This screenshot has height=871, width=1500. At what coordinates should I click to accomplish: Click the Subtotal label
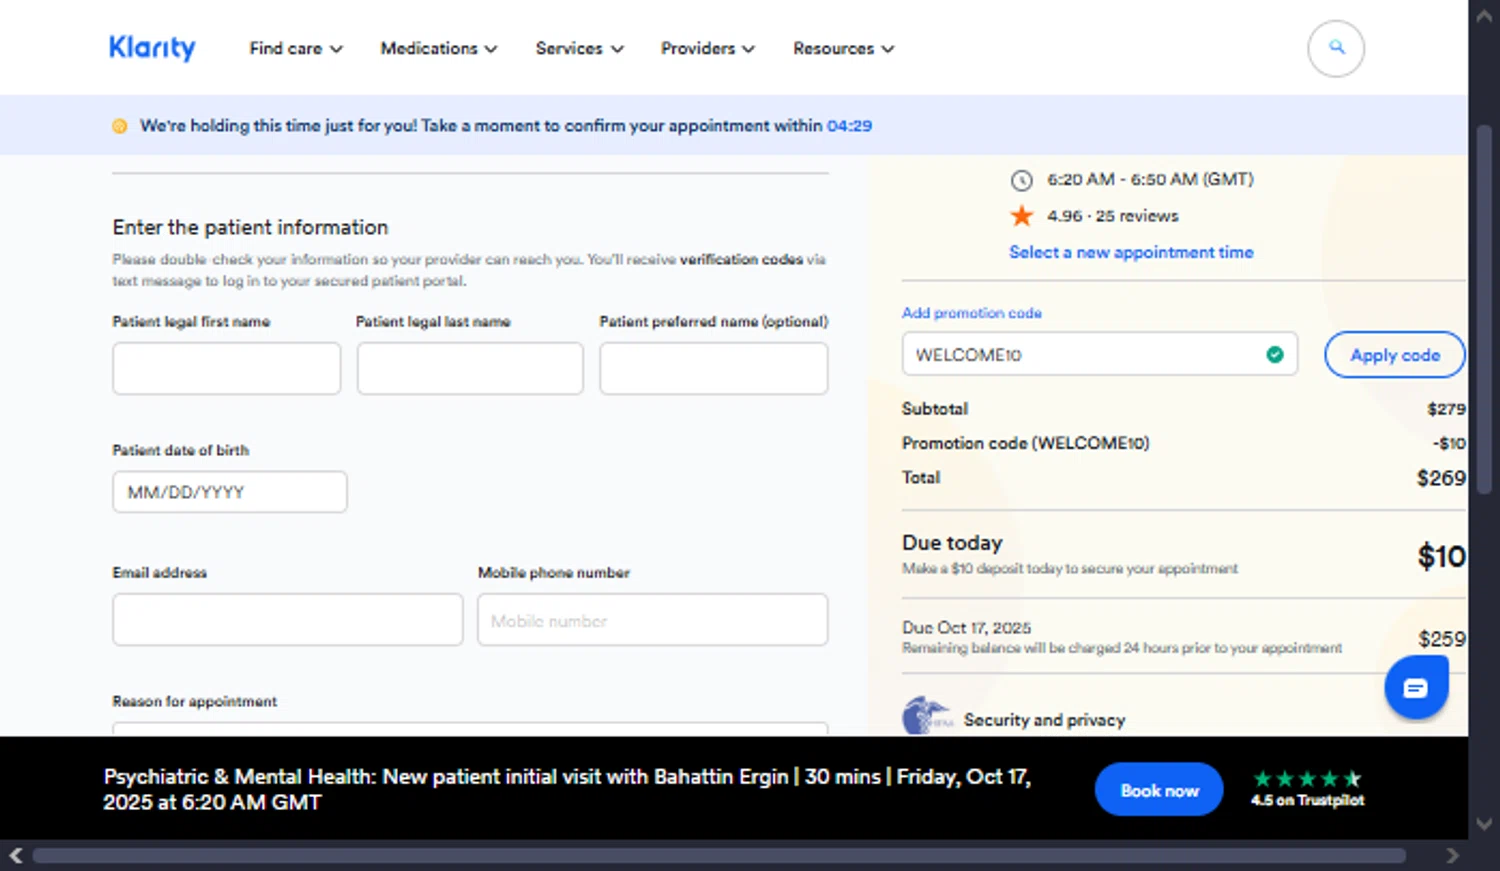point(935,409)
